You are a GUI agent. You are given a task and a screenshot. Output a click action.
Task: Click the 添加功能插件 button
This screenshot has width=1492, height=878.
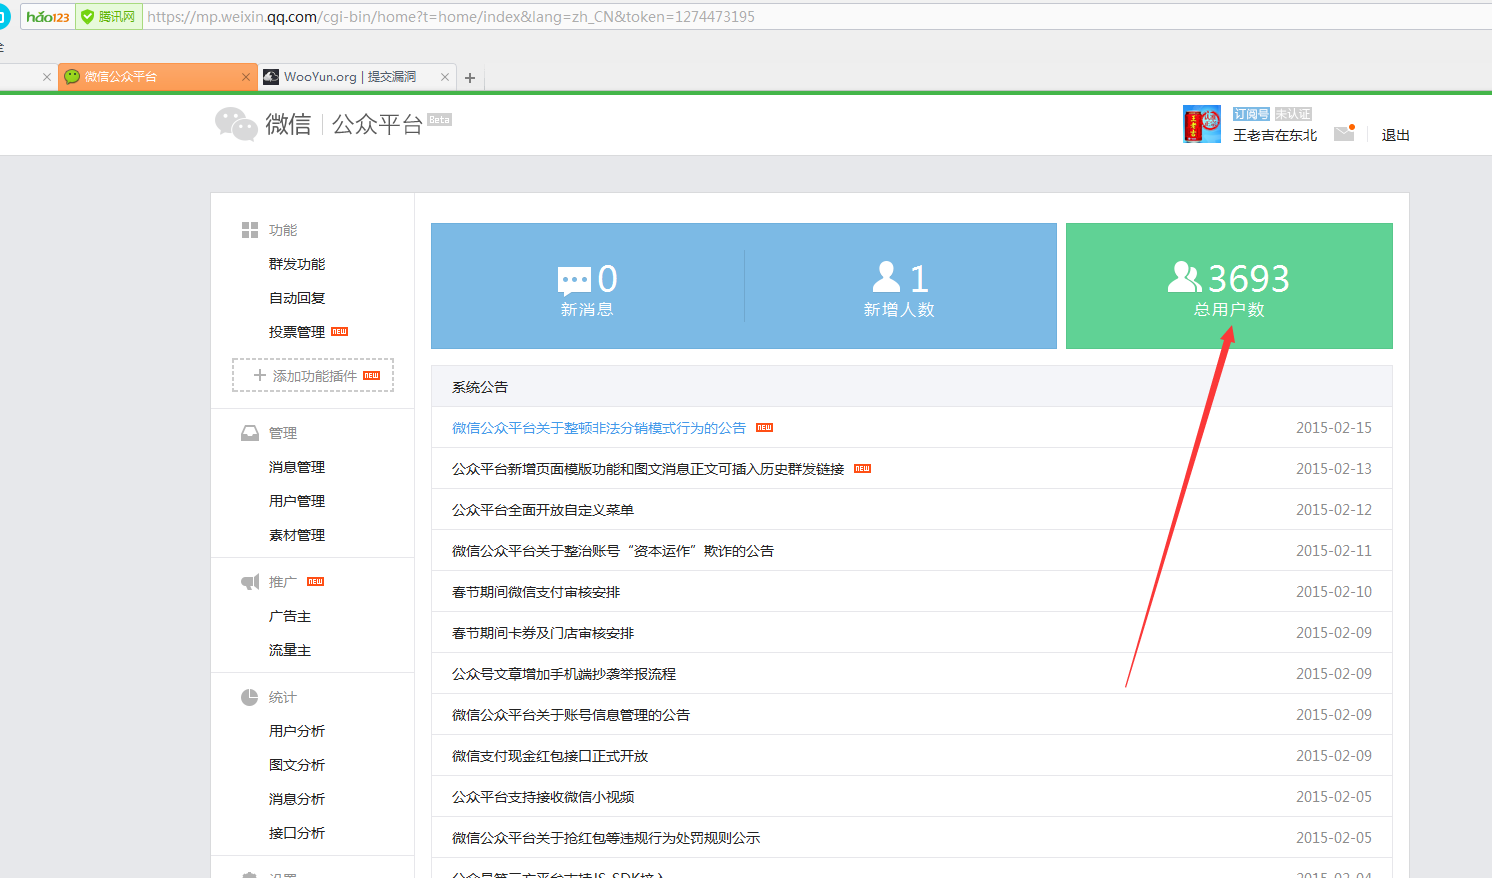[x=313, y=375]
